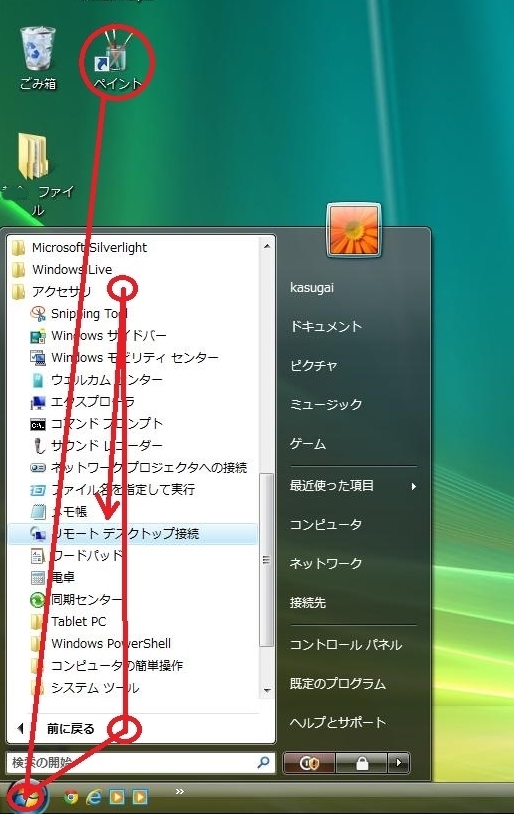Launch last quick launch media icon
Image resolution: width=514 pixels, height=814 pixels.
(140, 796)
